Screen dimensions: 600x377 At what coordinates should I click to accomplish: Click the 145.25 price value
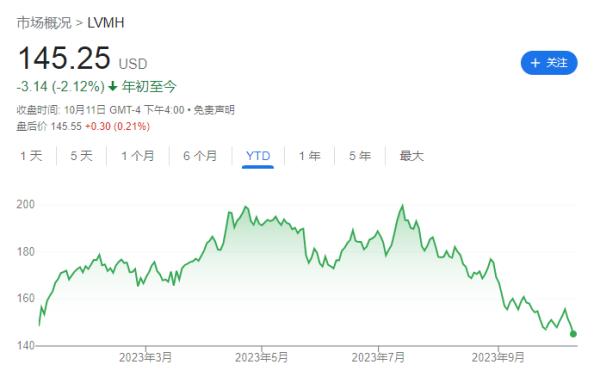(x=64, y=58)
